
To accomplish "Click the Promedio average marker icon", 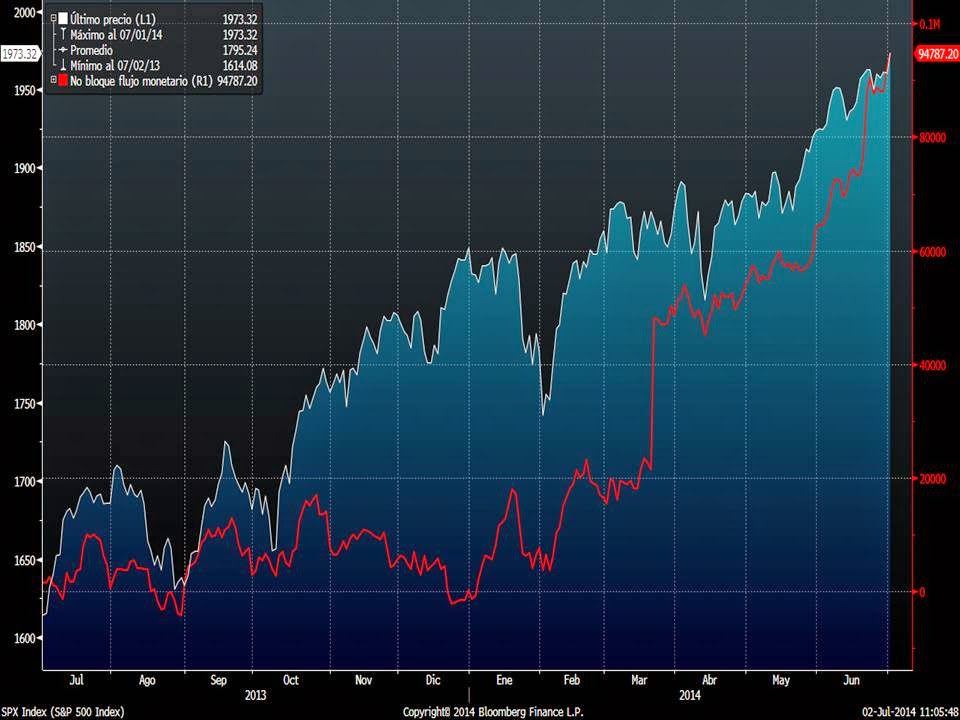I will [63, 49].
